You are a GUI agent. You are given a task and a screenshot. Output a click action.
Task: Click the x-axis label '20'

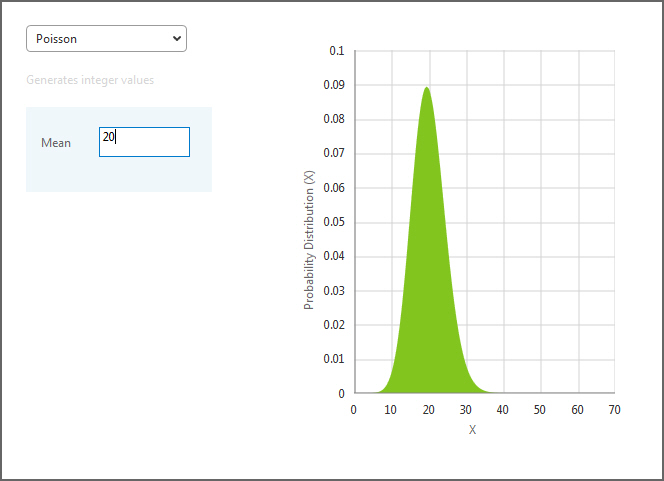429,410
